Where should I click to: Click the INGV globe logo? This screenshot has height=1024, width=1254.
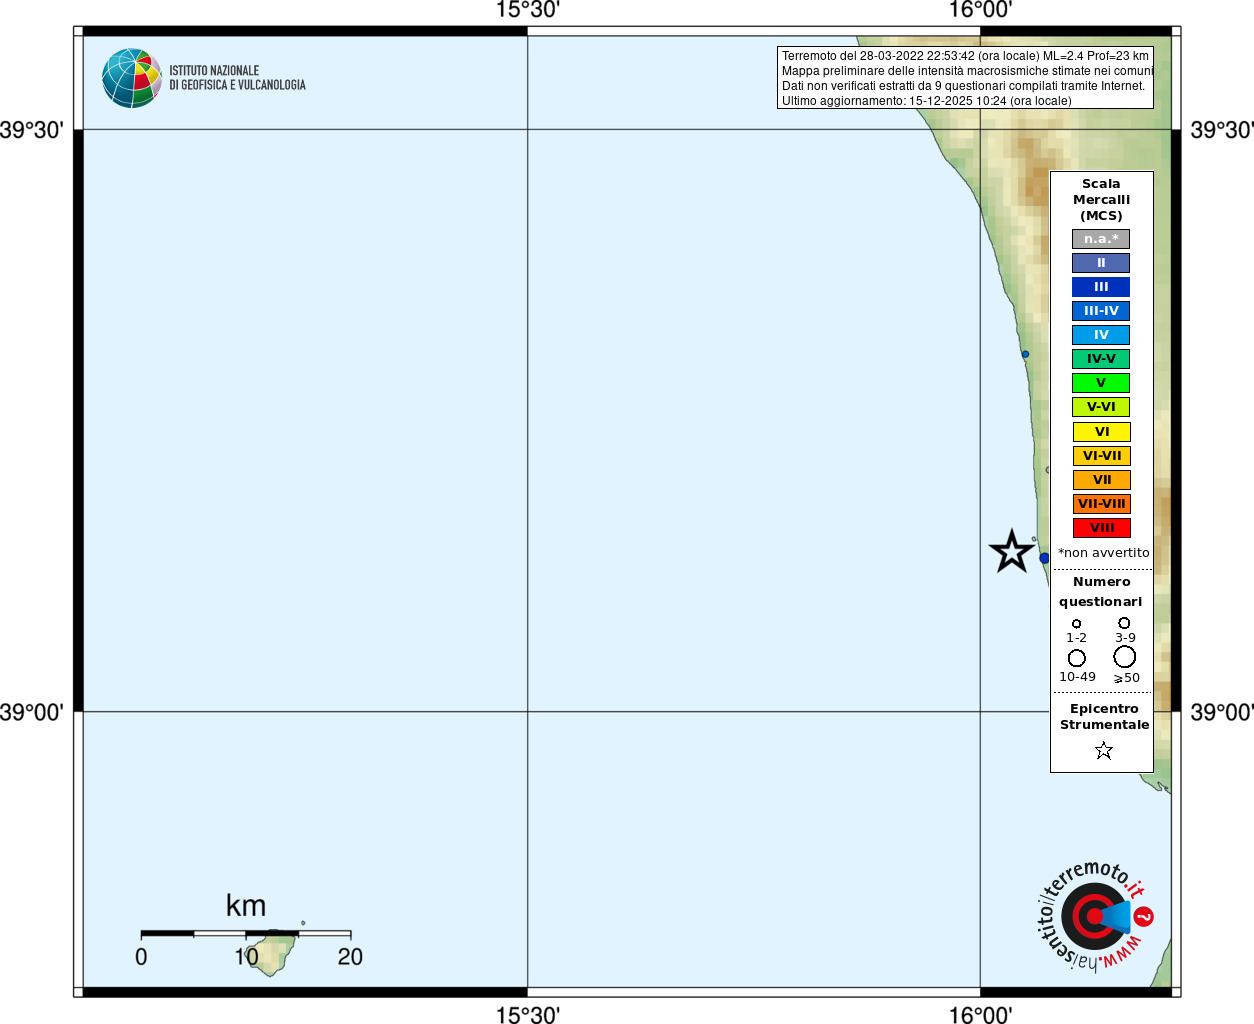(x=132, y=78)
